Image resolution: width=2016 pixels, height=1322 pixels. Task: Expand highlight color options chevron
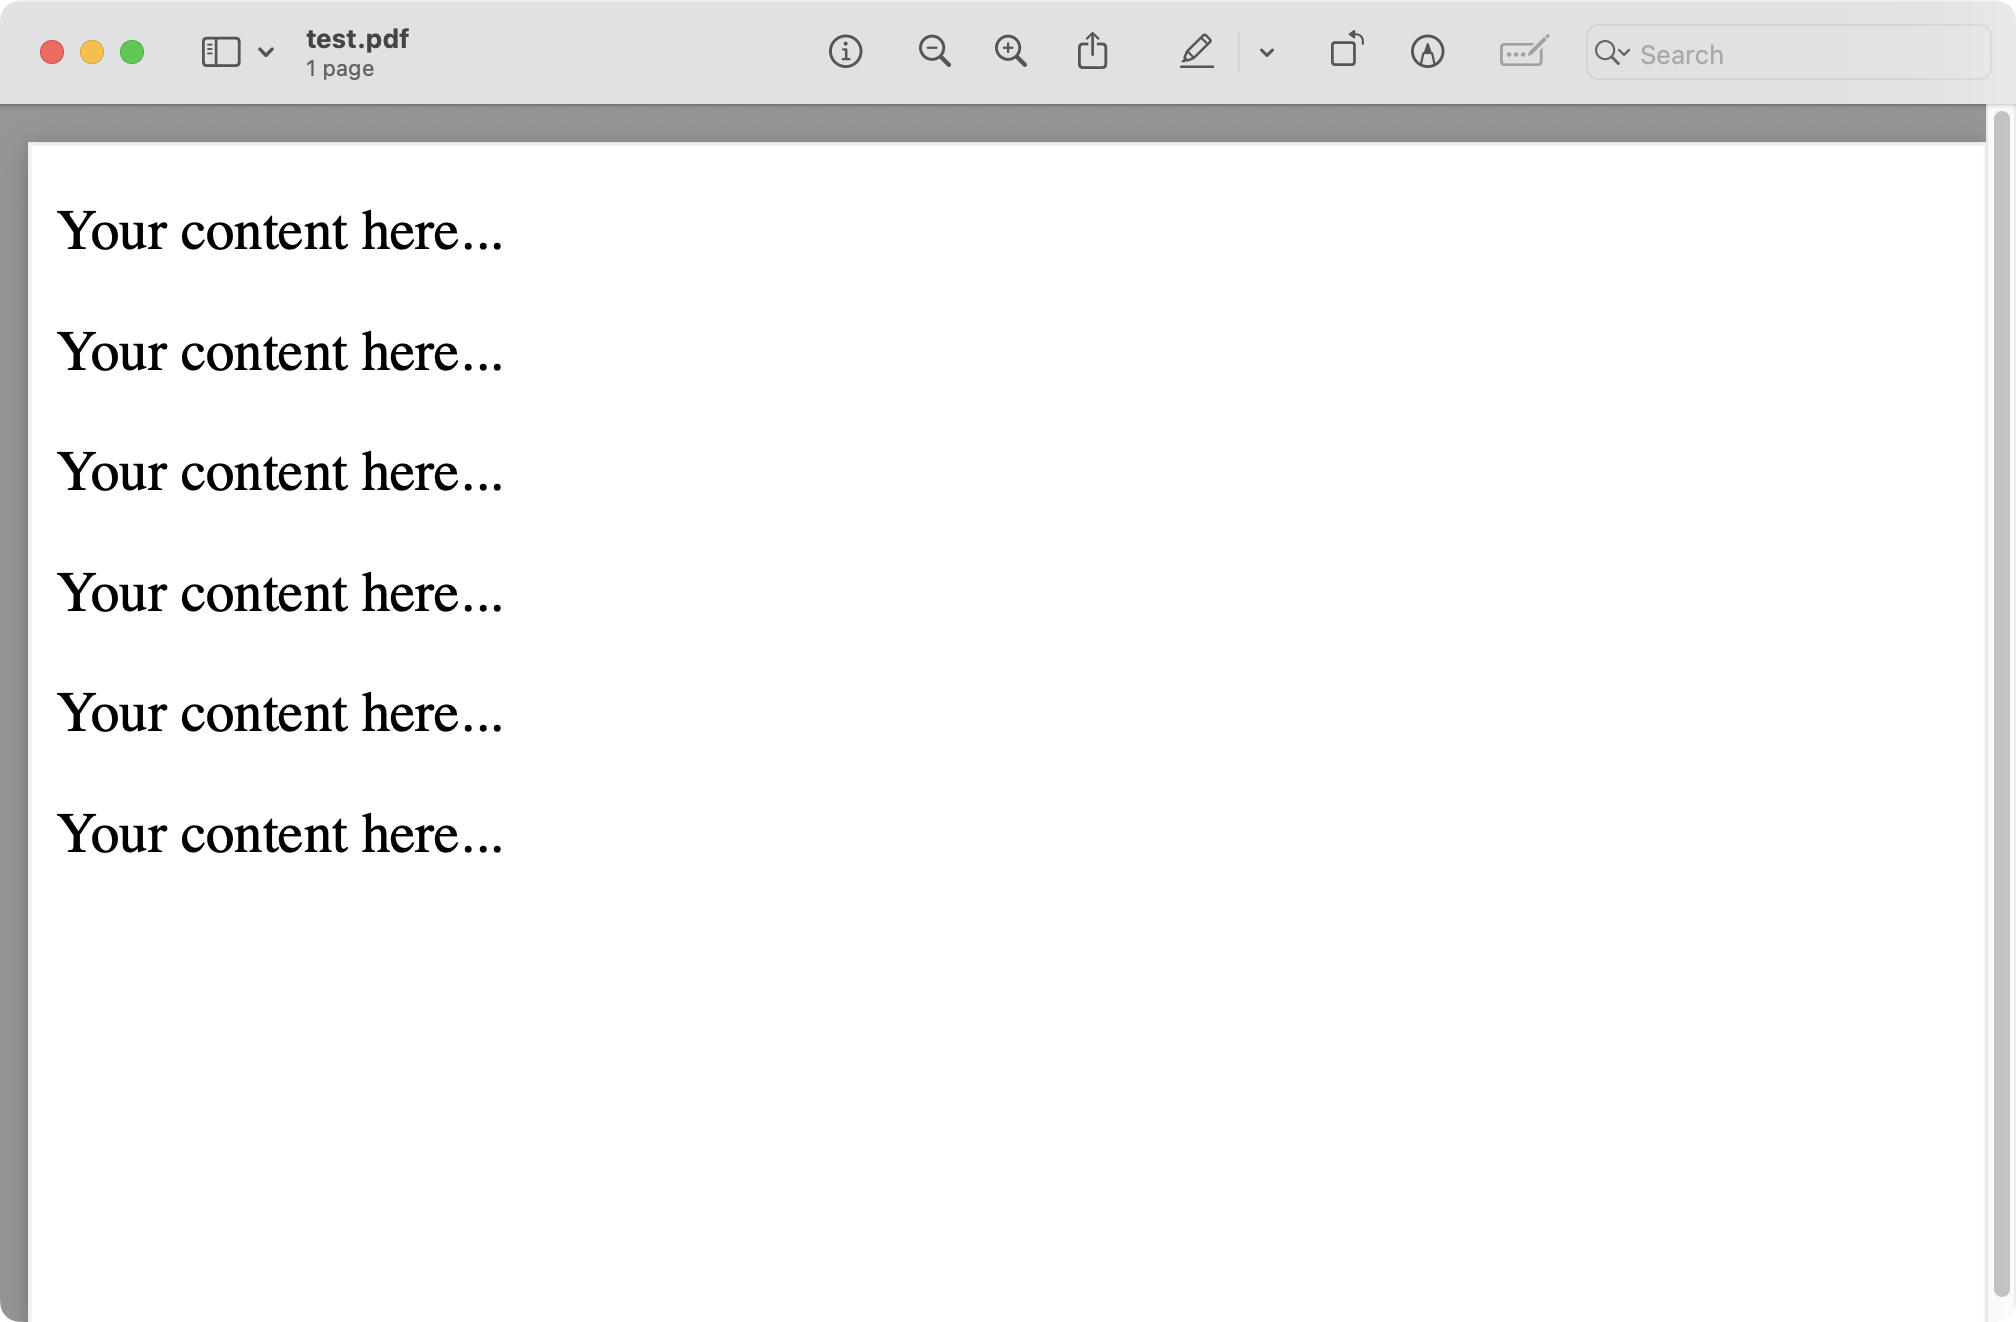(1266, 53)
